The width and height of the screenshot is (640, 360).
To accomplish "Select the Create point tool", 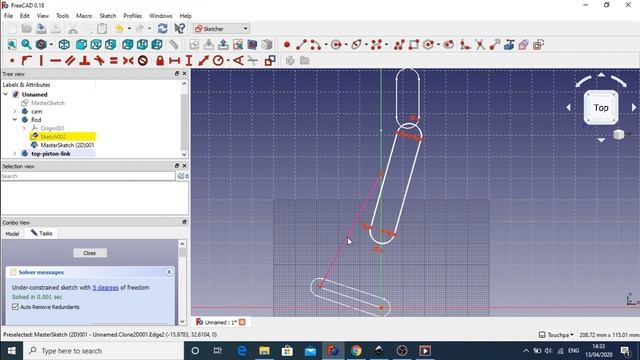I will (287, 45).
